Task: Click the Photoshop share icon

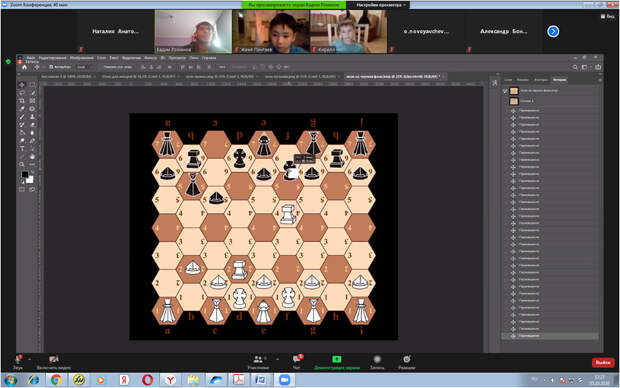Action: pyautogui.click(x=598, y=67)
